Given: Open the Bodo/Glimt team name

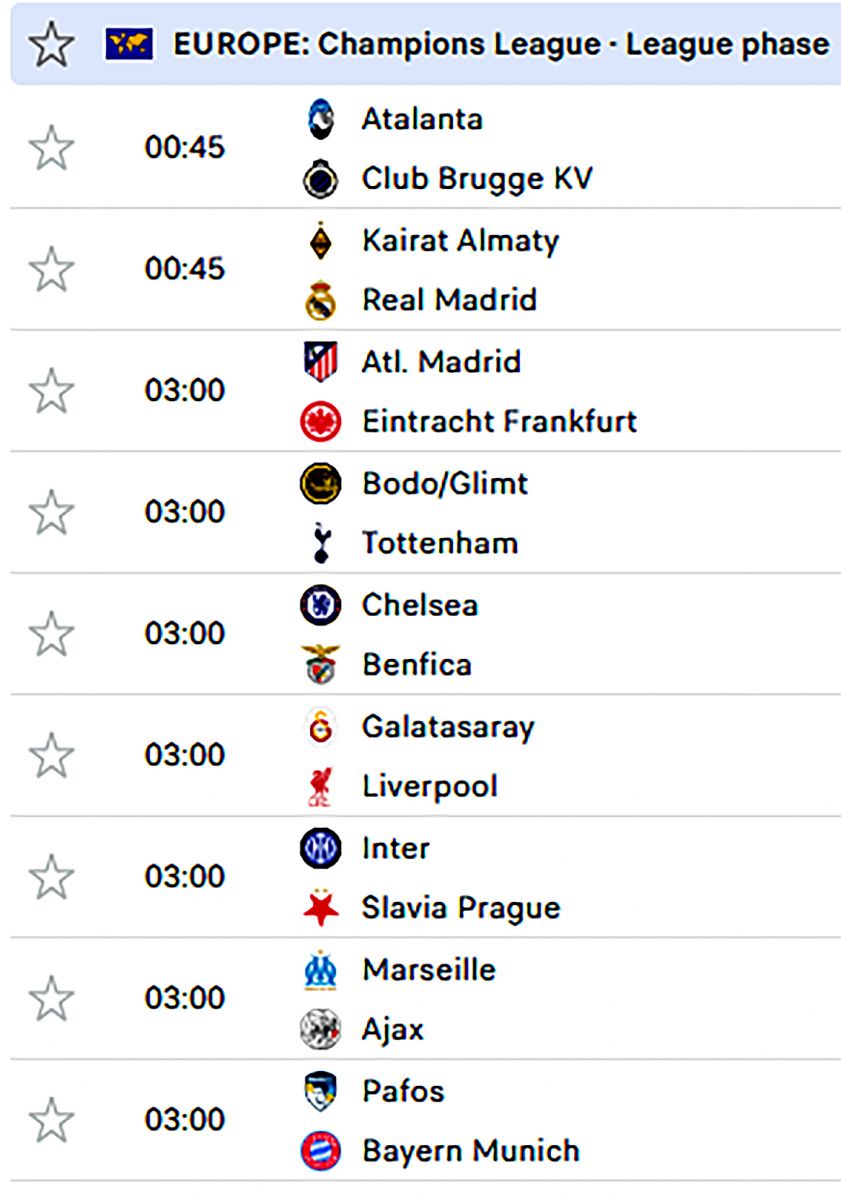Looking at the screenshot, I should click(x=445, y=483).
